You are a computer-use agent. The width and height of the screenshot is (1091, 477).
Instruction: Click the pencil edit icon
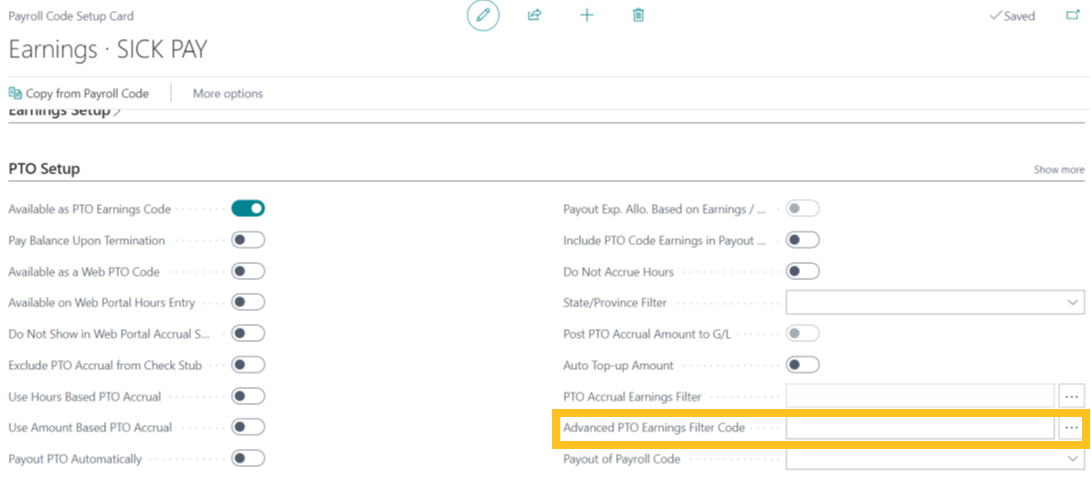tap(483, 15)
